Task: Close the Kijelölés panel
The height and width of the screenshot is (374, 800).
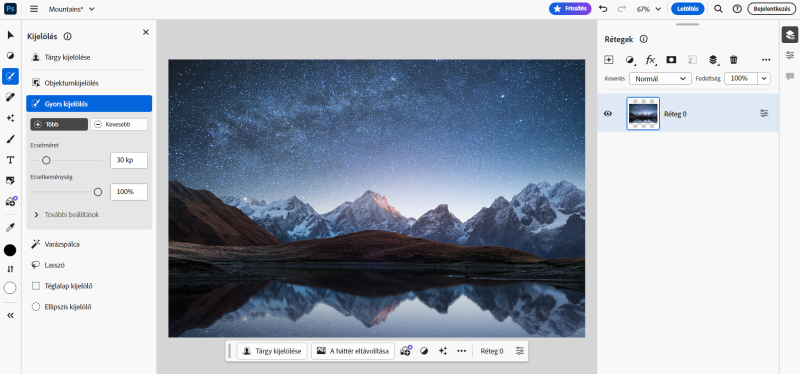Action: point(145,32)
